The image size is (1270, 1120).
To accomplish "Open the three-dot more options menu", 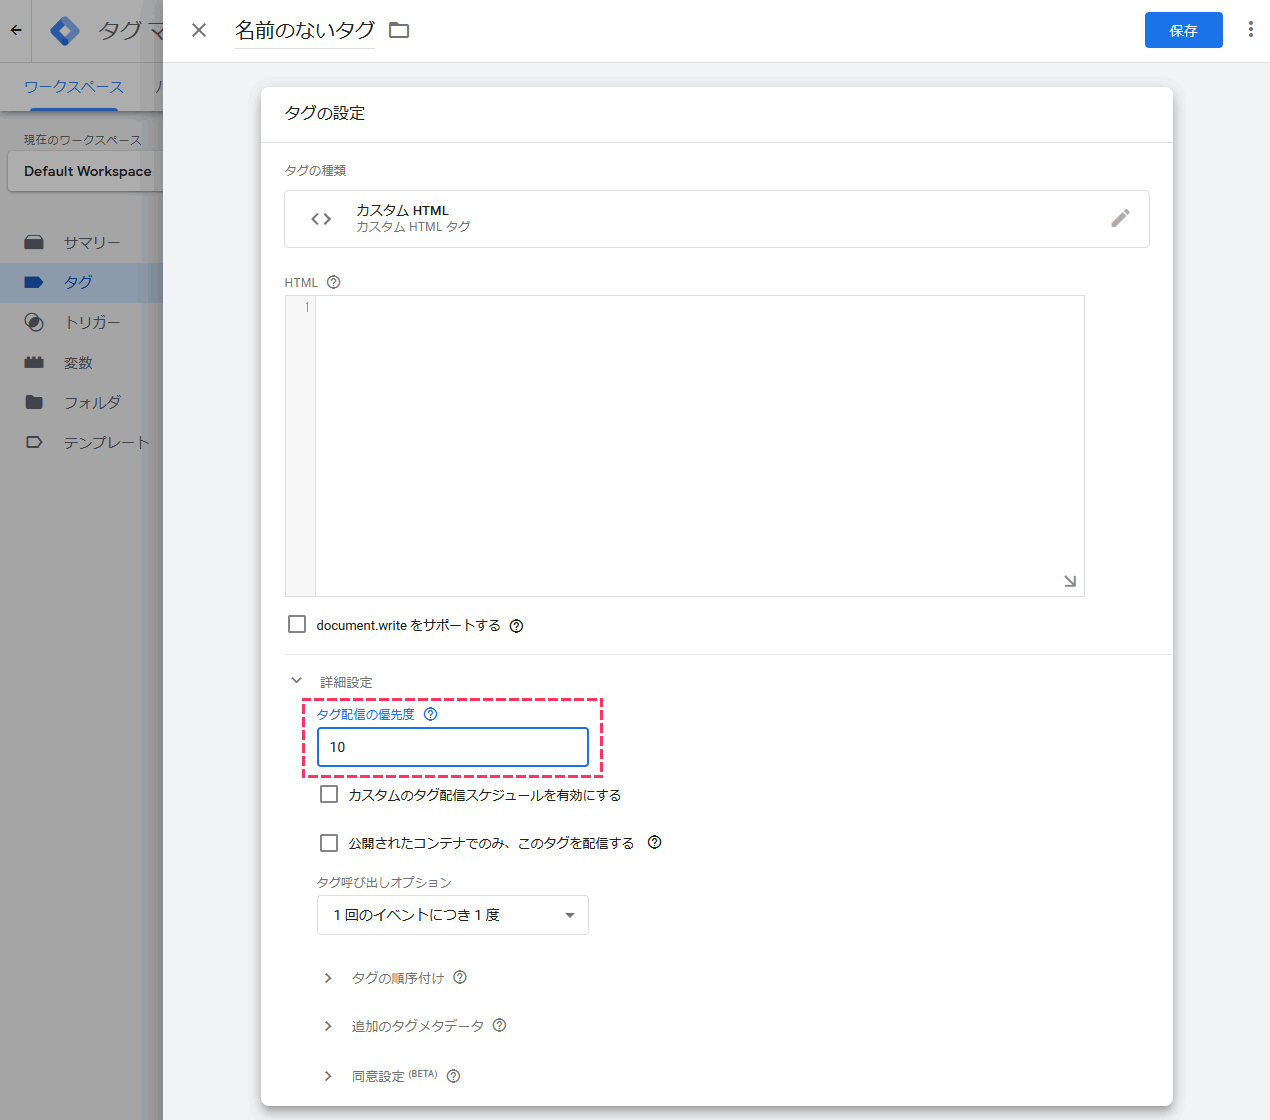I will pos(1250,30).
